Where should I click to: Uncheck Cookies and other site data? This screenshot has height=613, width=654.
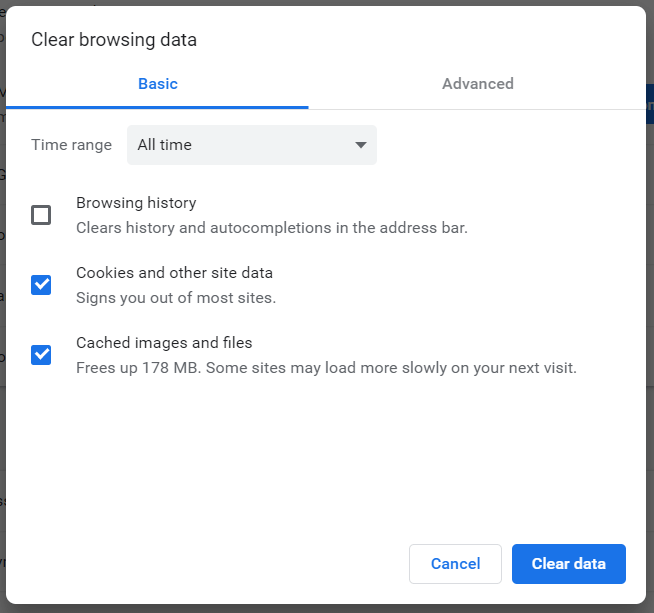41,285
